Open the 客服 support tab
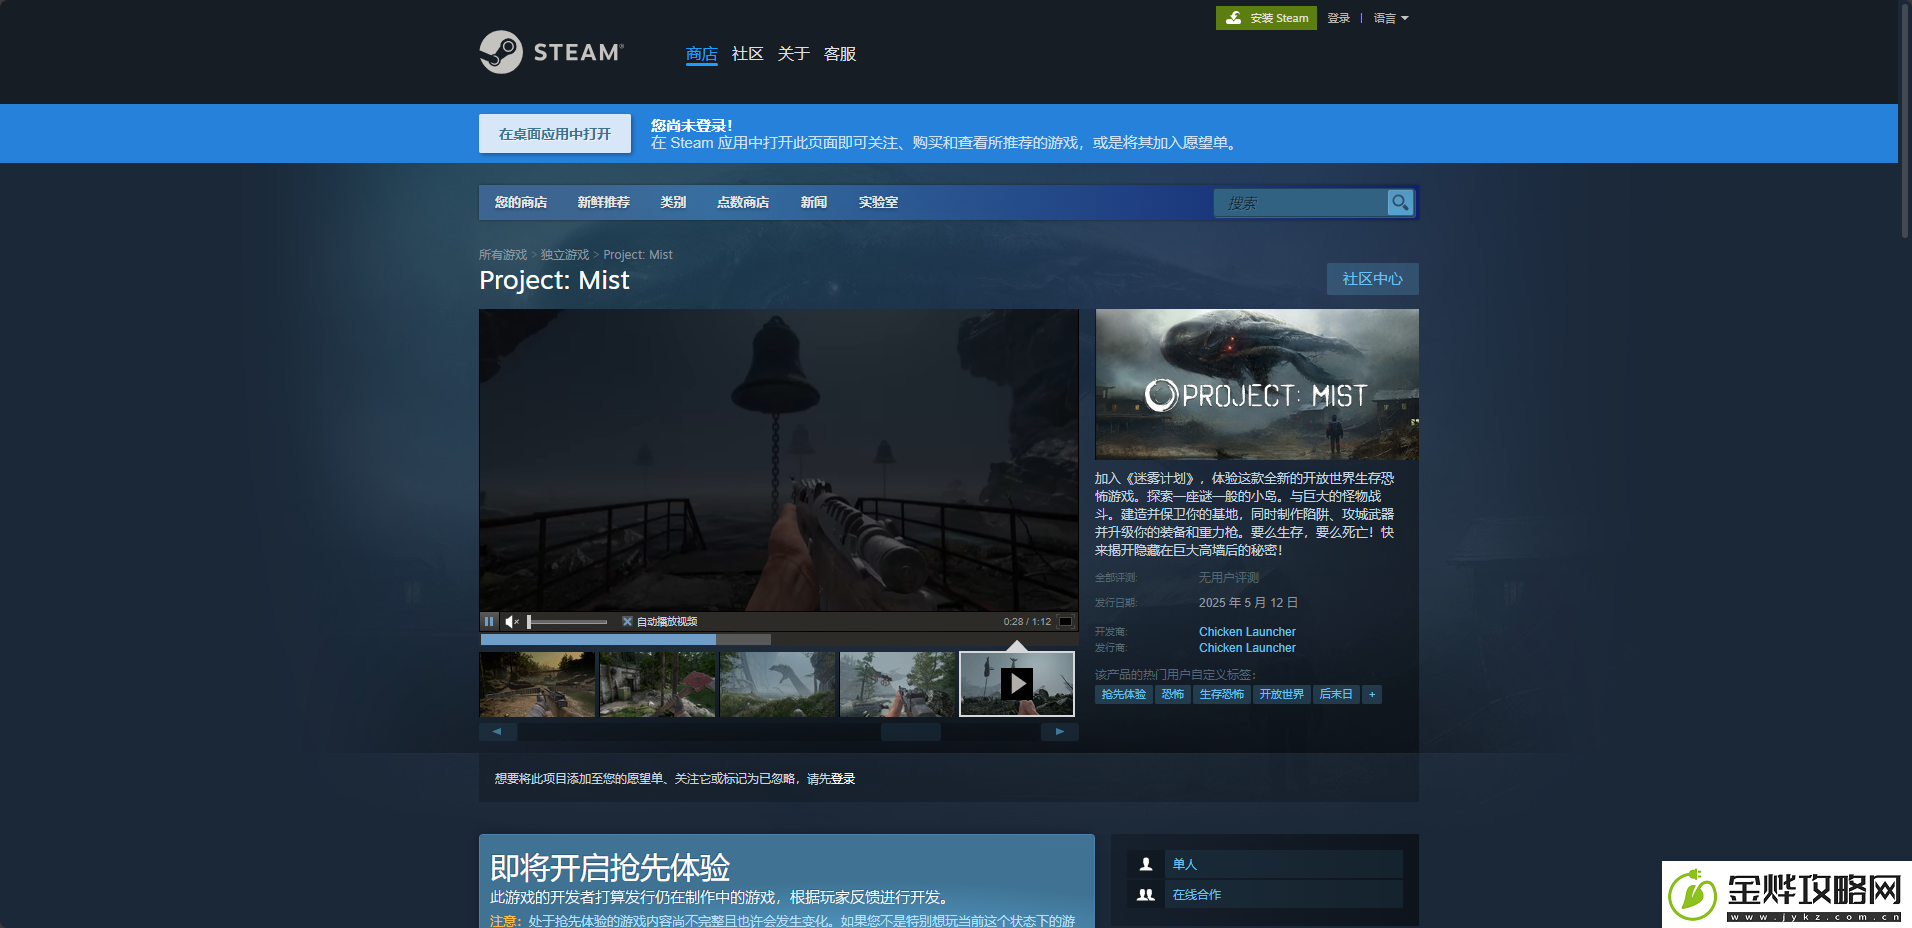 [x=840, y=54]
